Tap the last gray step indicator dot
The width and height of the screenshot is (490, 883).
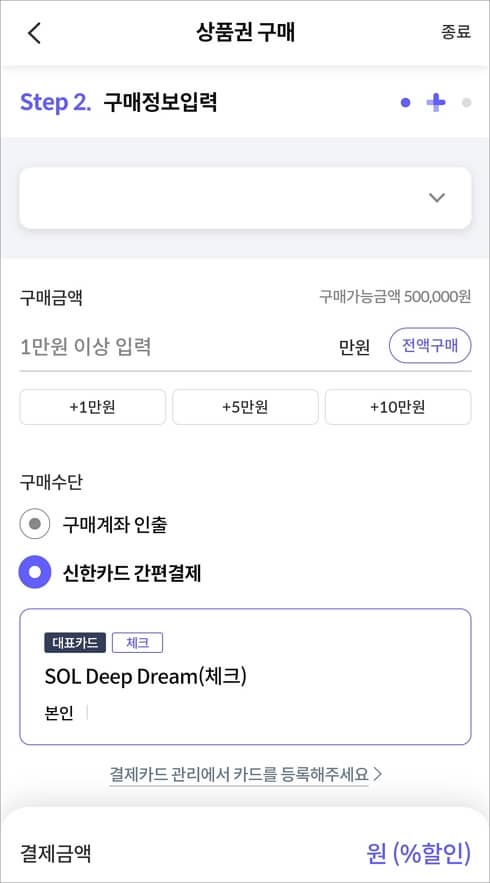click(x=466, y=102)
